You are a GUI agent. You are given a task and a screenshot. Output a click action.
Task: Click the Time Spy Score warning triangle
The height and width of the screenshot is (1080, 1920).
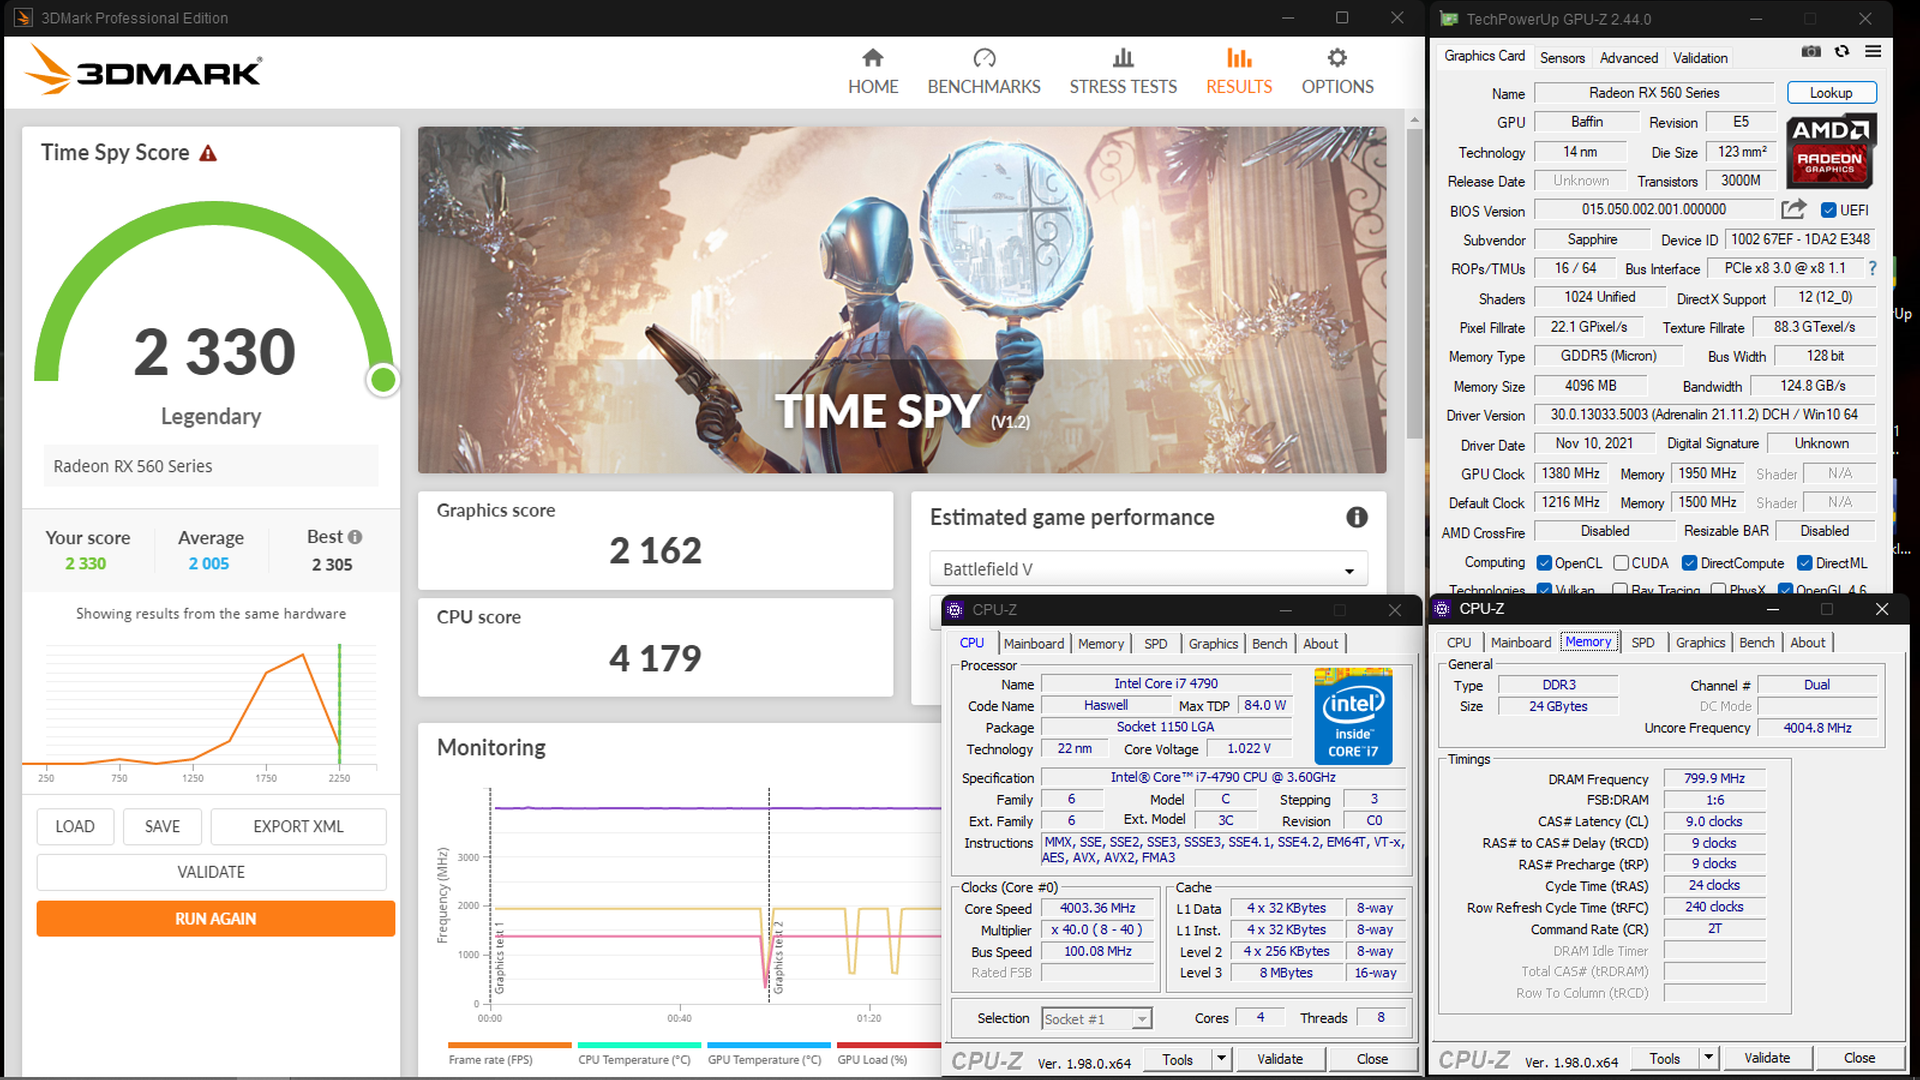[x=208, y=153]
